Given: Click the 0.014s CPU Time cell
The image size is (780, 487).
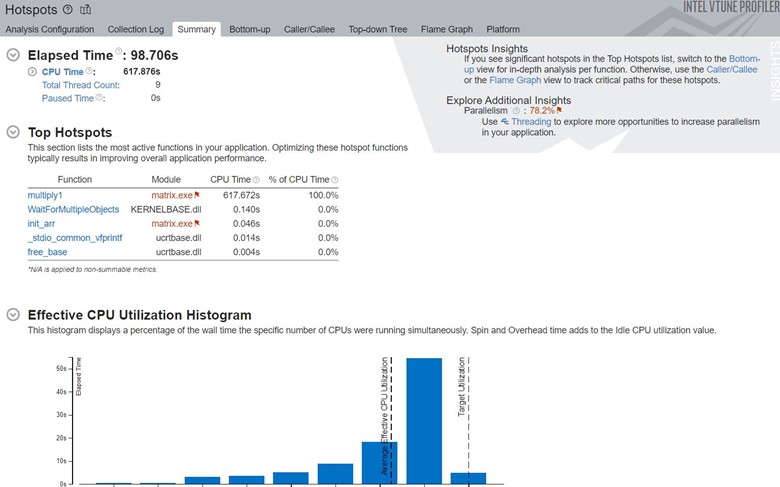Looking at the screenshot, I should click(246, 238).
